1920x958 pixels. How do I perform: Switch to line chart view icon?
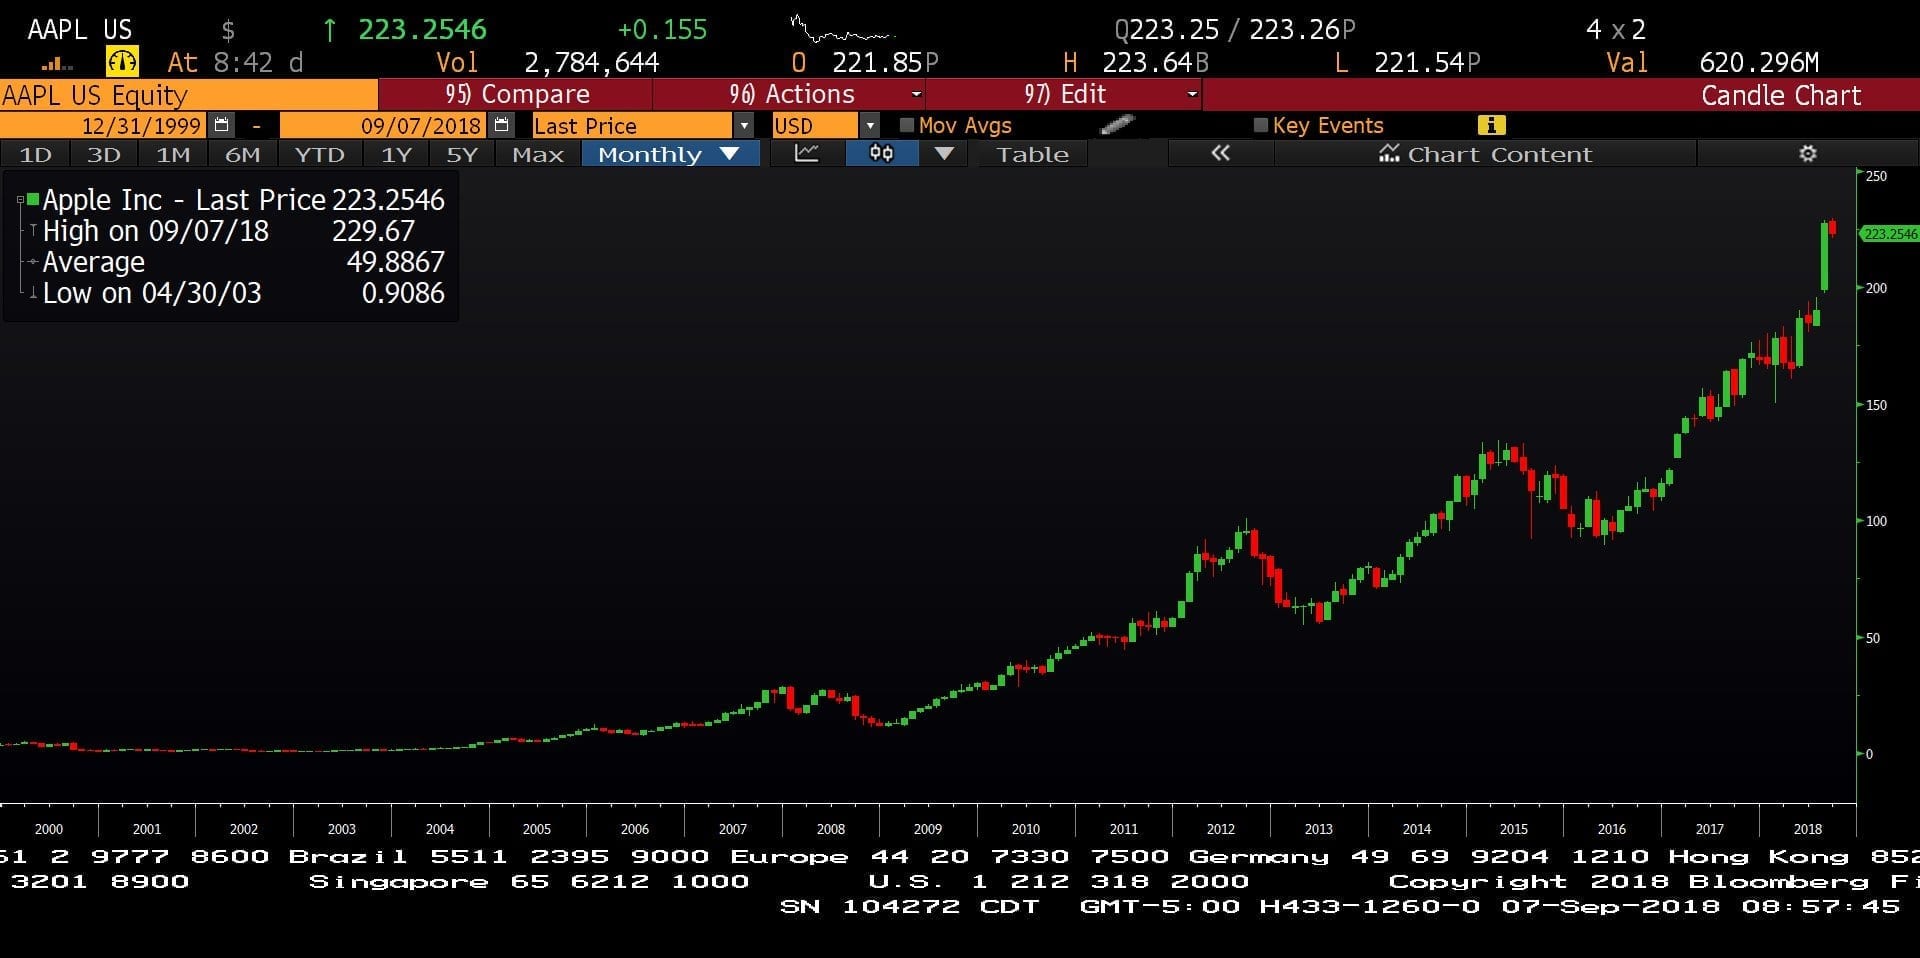click(x=806, y=154)
